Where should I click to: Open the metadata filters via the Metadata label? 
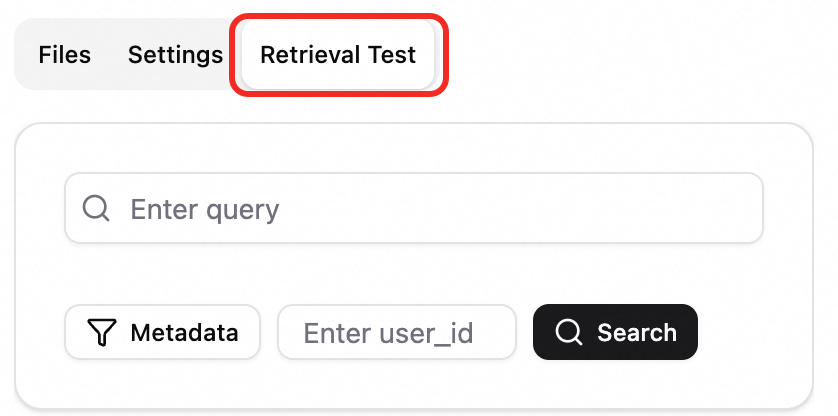coord(184,333)
